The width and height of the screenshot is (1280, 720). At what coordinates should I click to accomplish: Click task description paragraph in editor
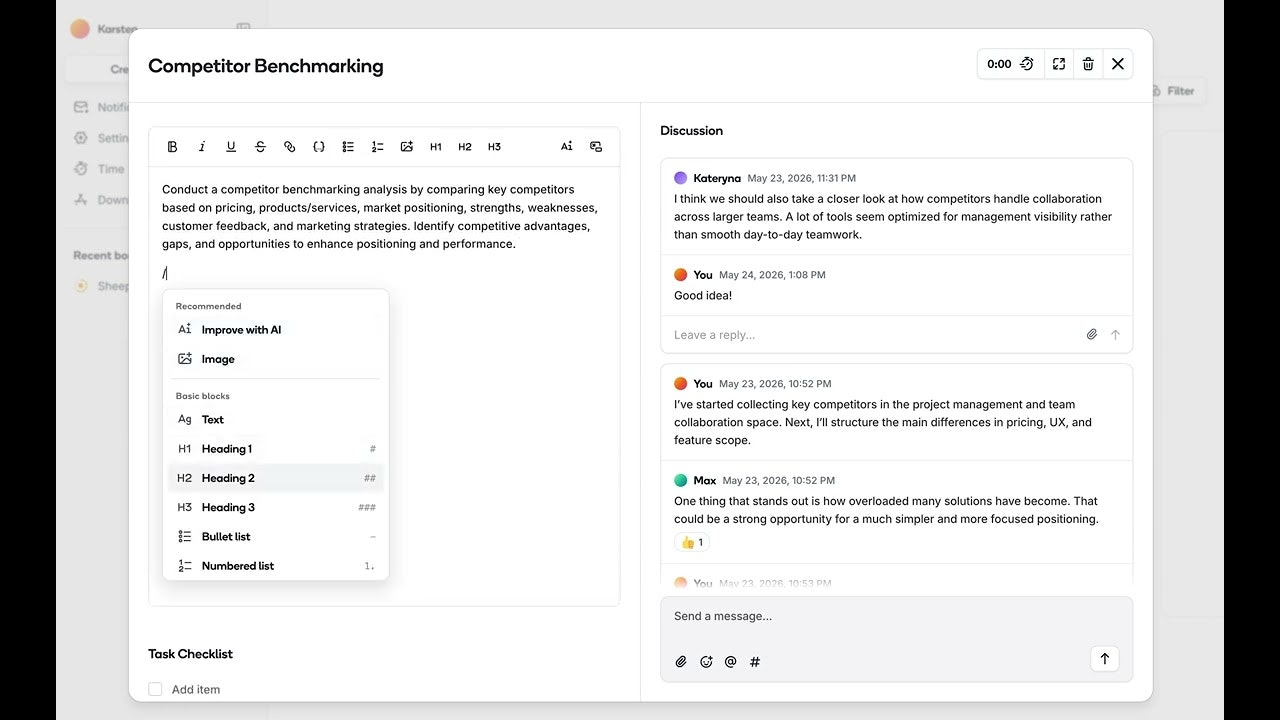(x=380, y=217)
